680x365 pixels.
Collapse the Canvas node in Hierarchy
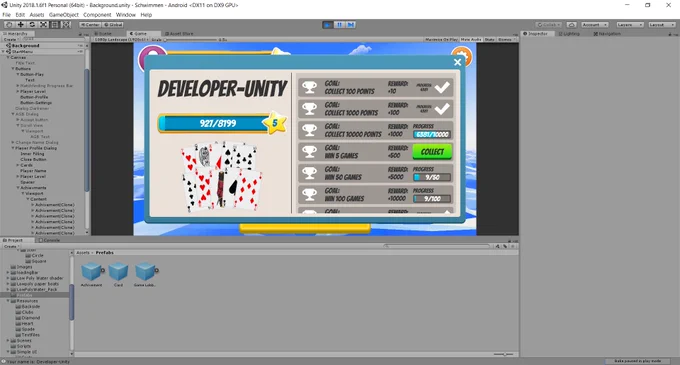(x=8, y=57)
